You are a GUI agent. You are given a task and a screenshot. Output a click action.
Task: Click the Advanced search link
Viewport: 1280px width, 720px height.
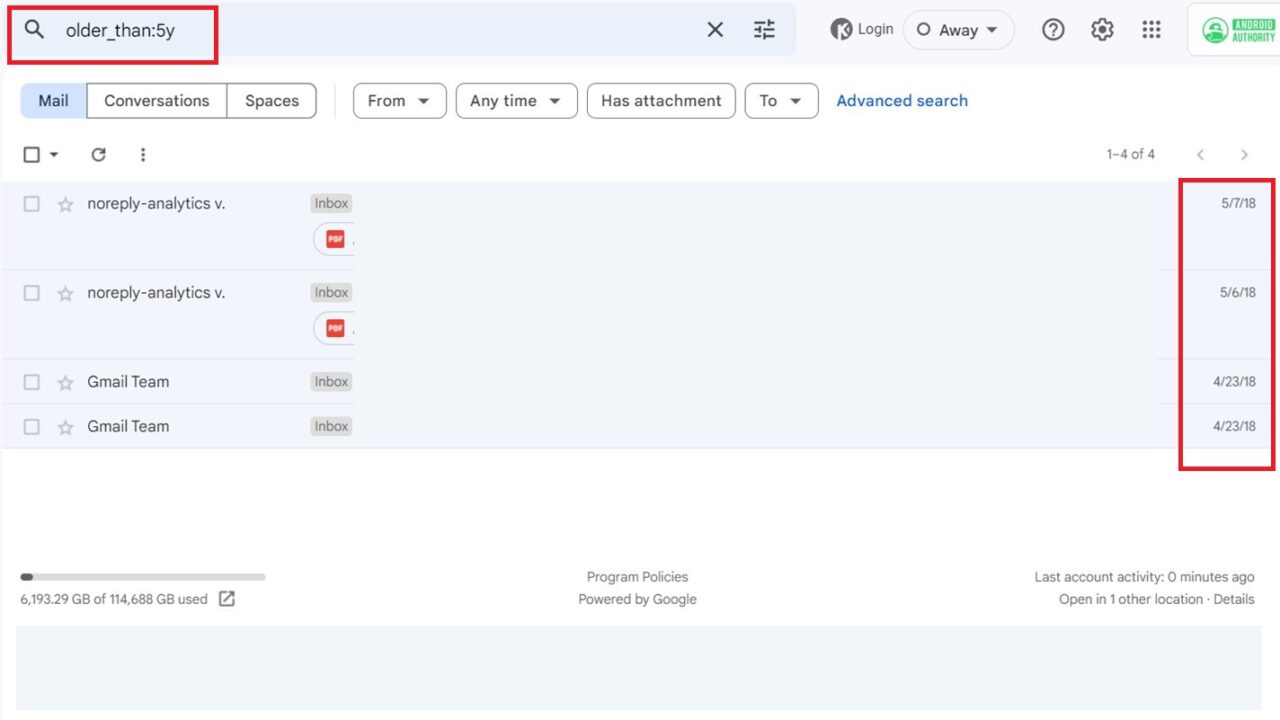(x=902, y=101)
